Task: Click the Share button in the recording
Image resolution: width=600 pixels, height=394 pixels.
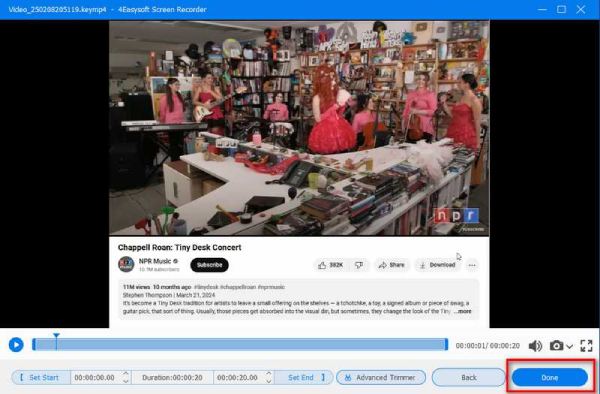Action: 391,265
